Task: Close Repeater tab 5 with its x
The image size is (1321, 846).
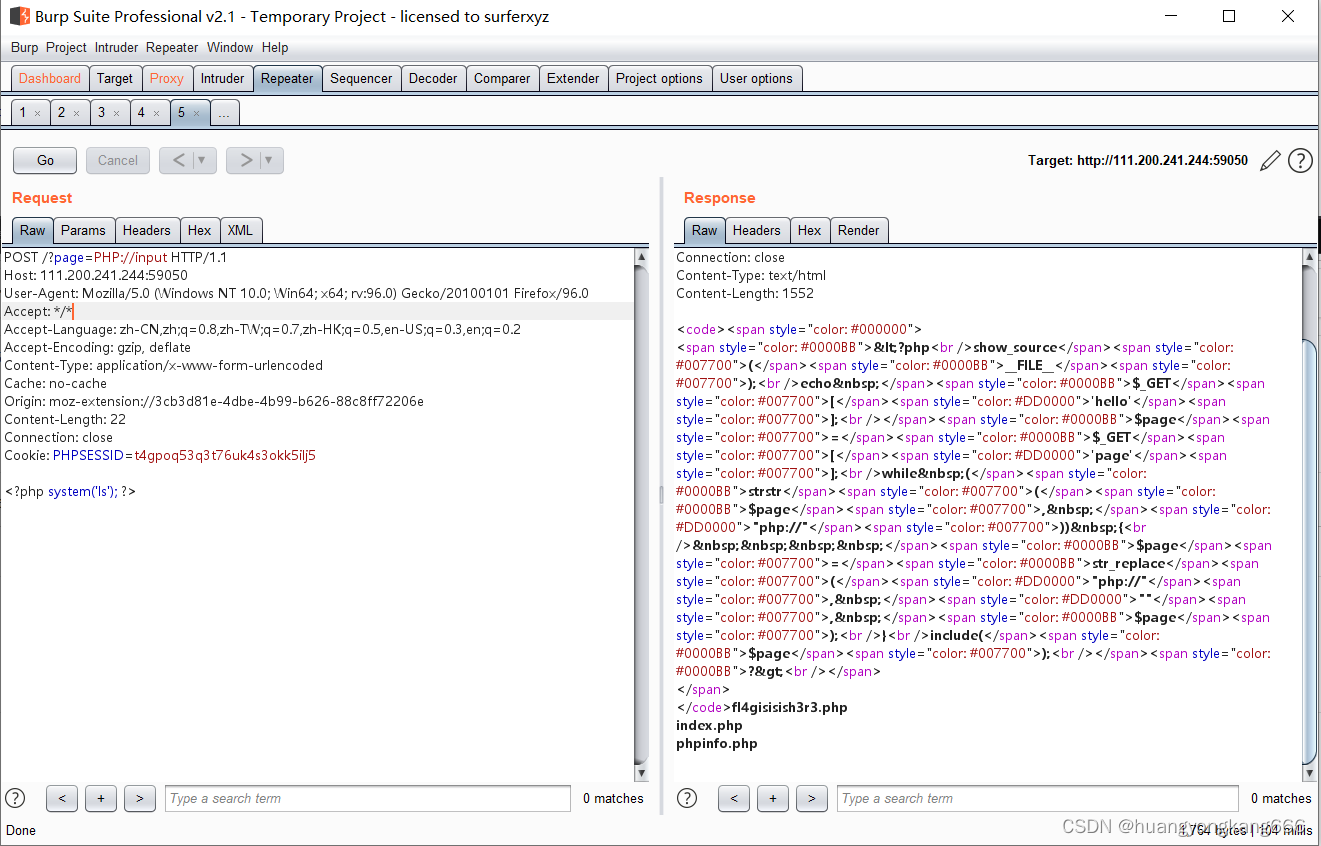Action: (x=196, y=113)
